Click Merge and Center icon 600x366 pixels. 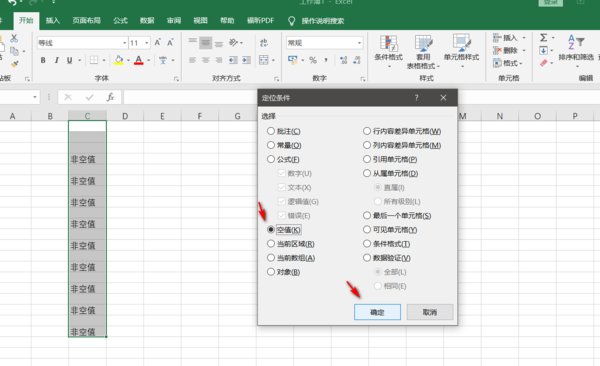pyautogui.click(x=264, y=60)
